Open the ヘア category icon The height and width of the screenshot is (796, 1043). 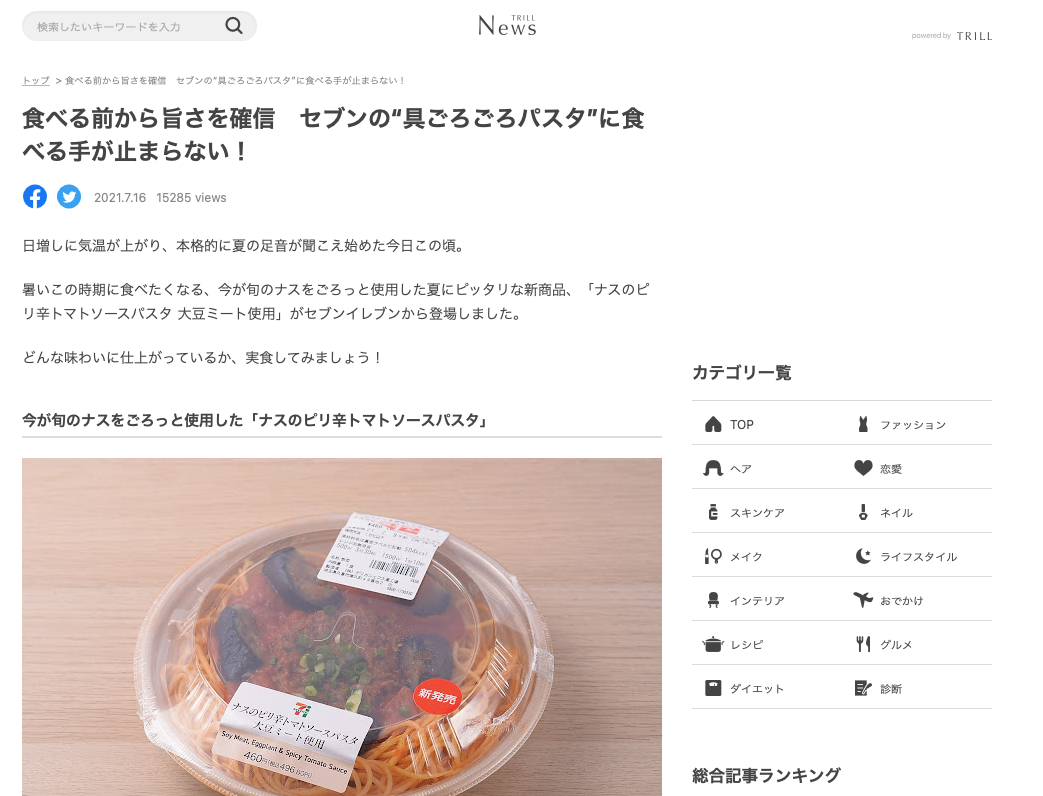[713, 468]
